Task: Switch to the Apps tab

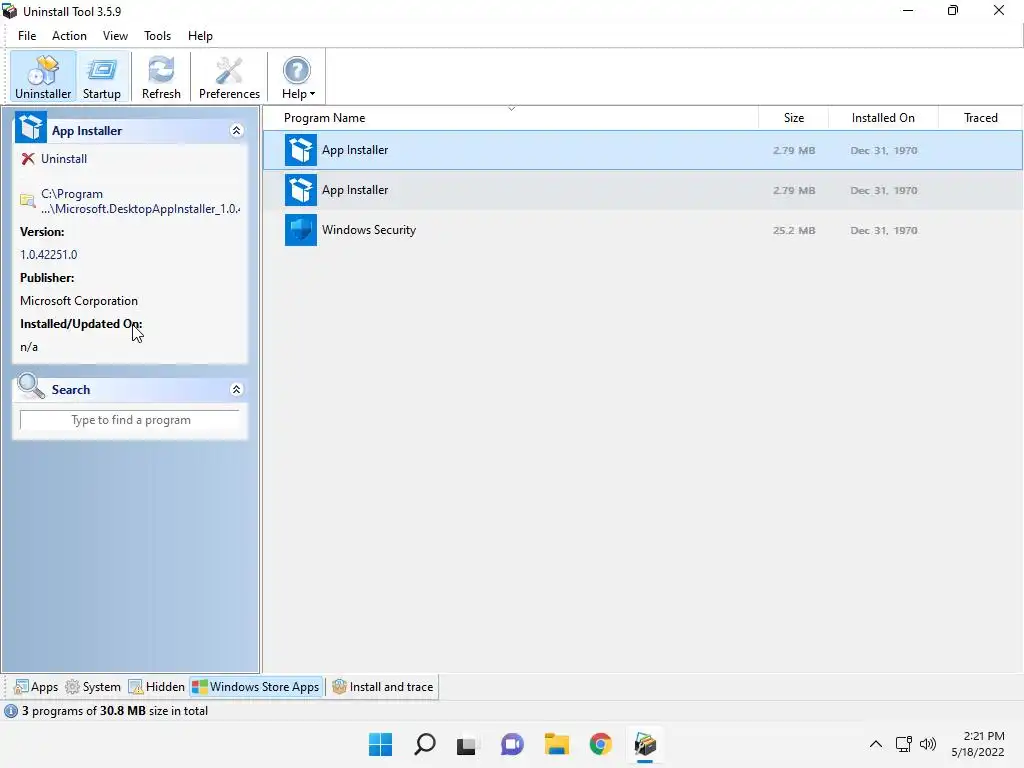Action: point(37,687)
